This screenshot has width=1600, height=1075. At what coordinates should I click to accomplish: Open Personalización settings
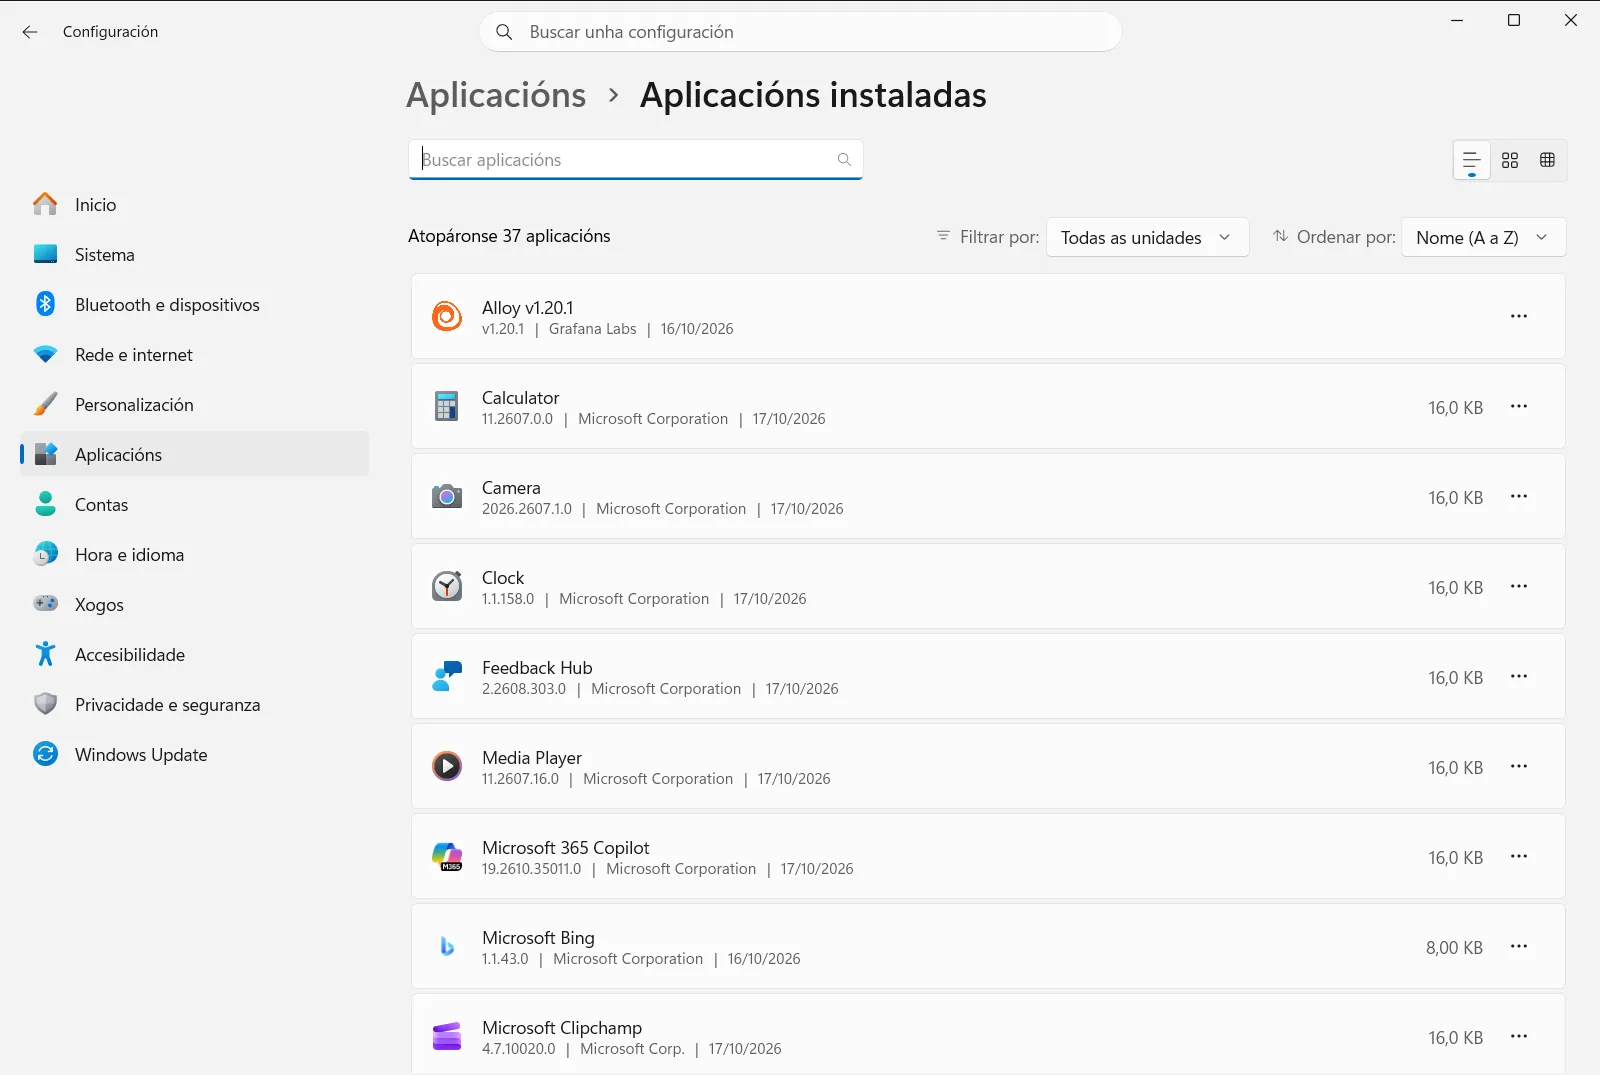click(x=195, y=404)
